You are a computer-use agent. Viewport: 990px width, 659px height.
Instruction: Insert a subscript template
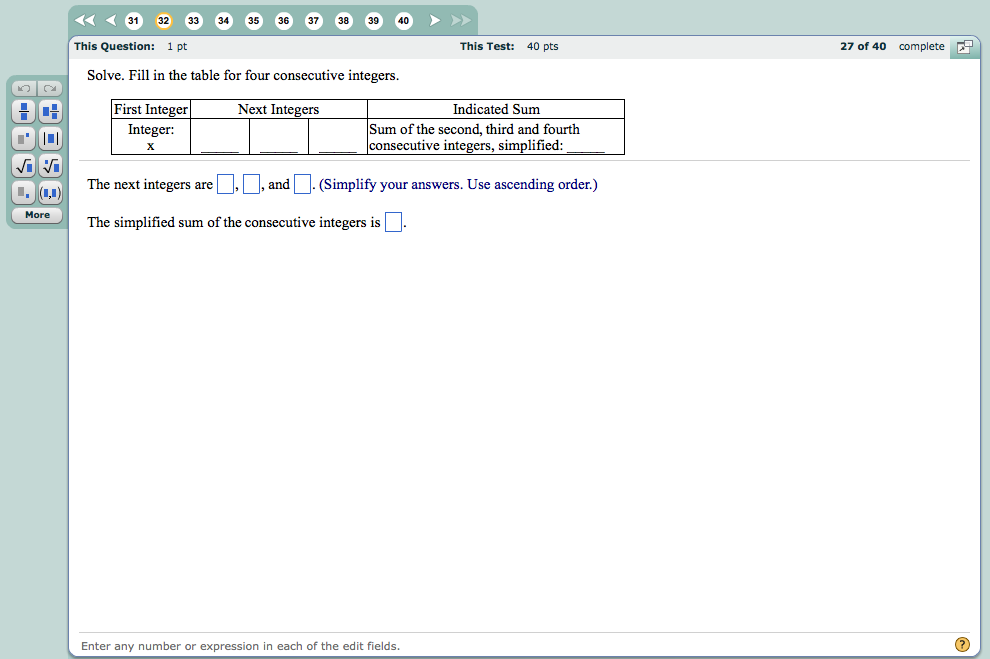coord(23,192)
